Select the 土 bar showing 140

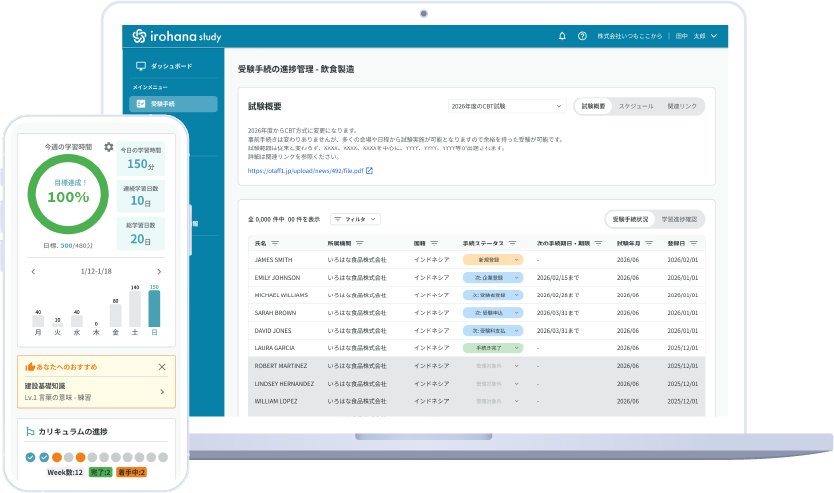tap(135, 309)
